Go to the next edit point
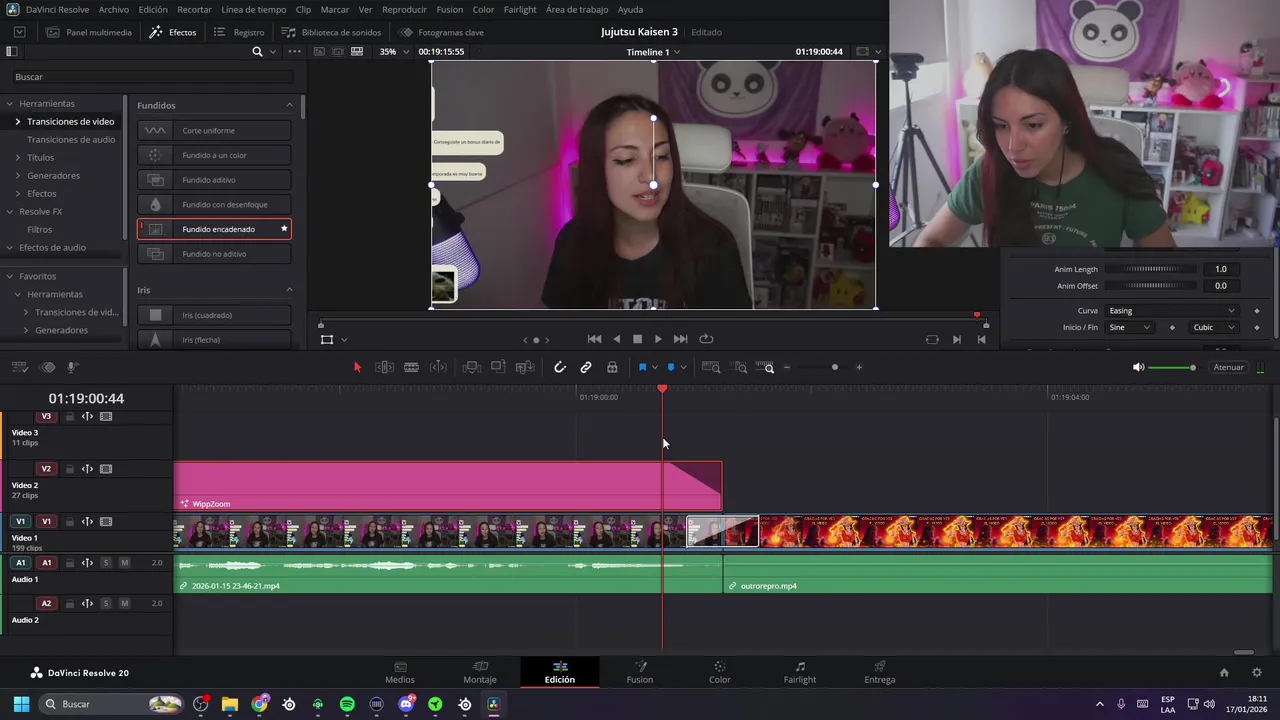Image resolution: width=1280 pixels, height=720 pixels. pos(957,339)
